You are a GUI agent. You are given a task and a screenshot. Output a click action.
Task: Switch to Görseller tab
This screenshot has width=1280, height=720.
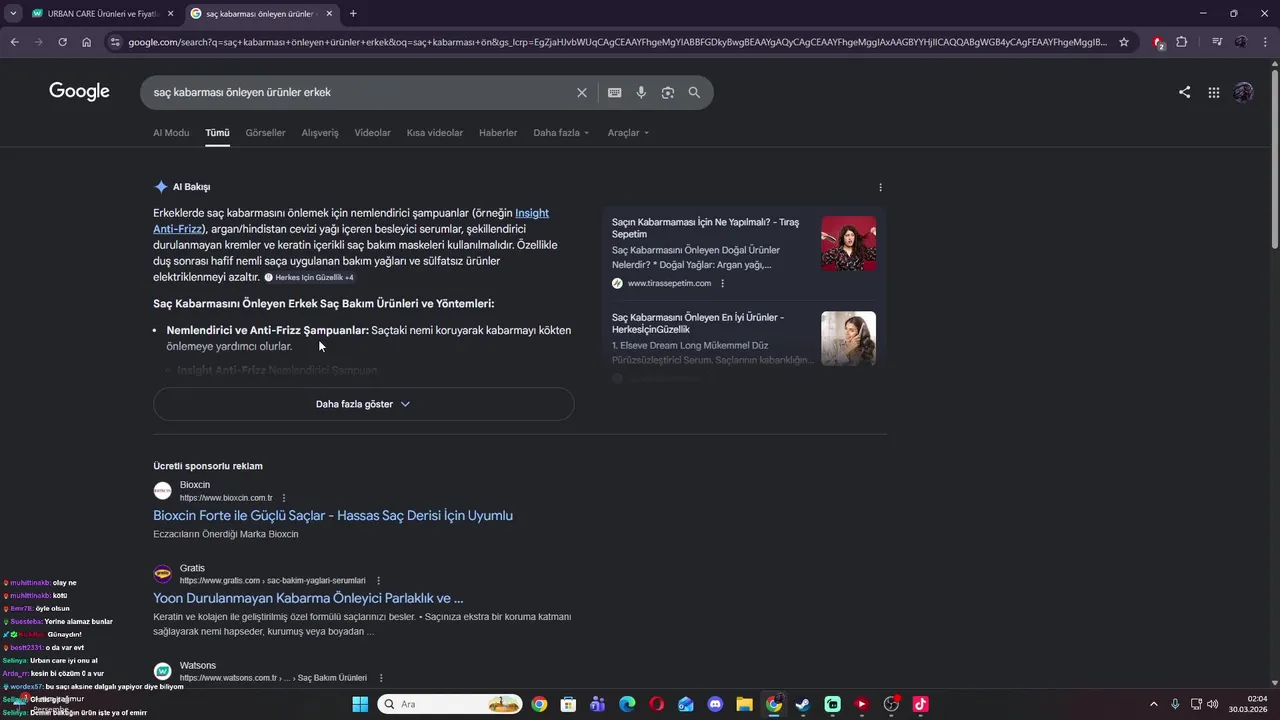265,133
